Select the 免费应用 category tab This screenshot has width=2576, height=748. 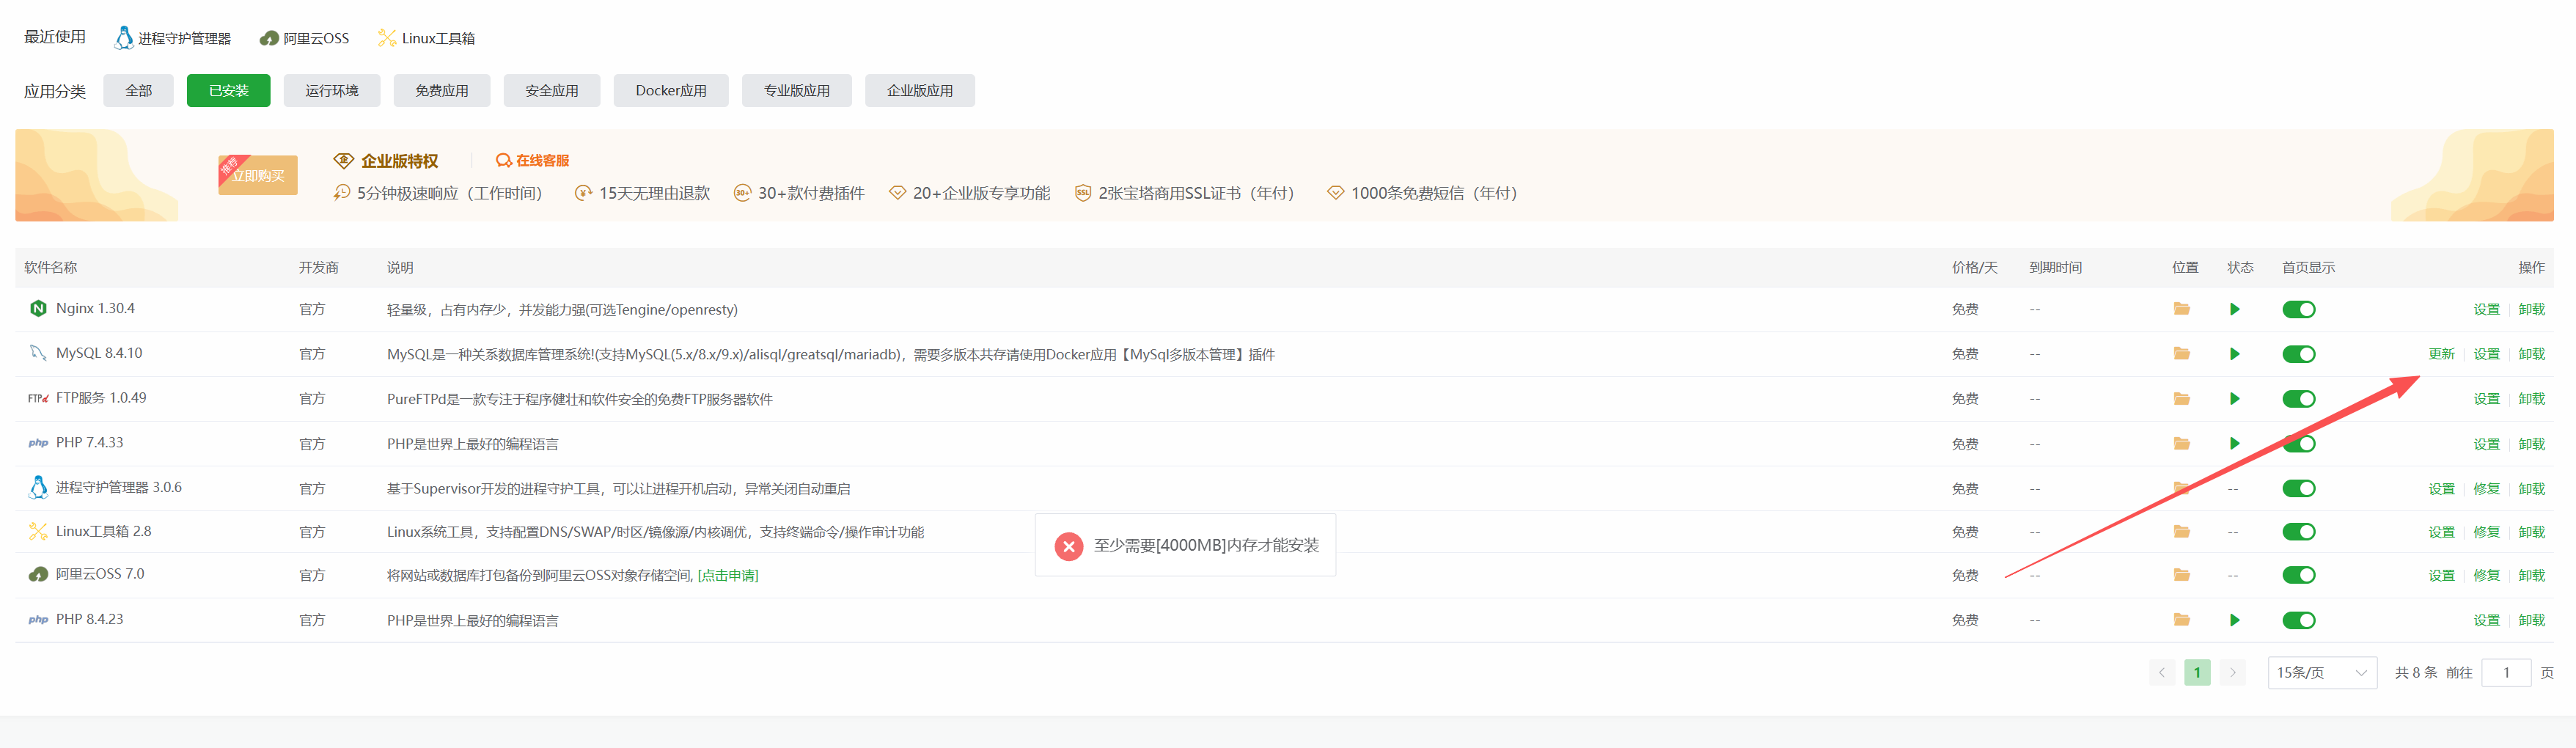(x=441, y=90)
